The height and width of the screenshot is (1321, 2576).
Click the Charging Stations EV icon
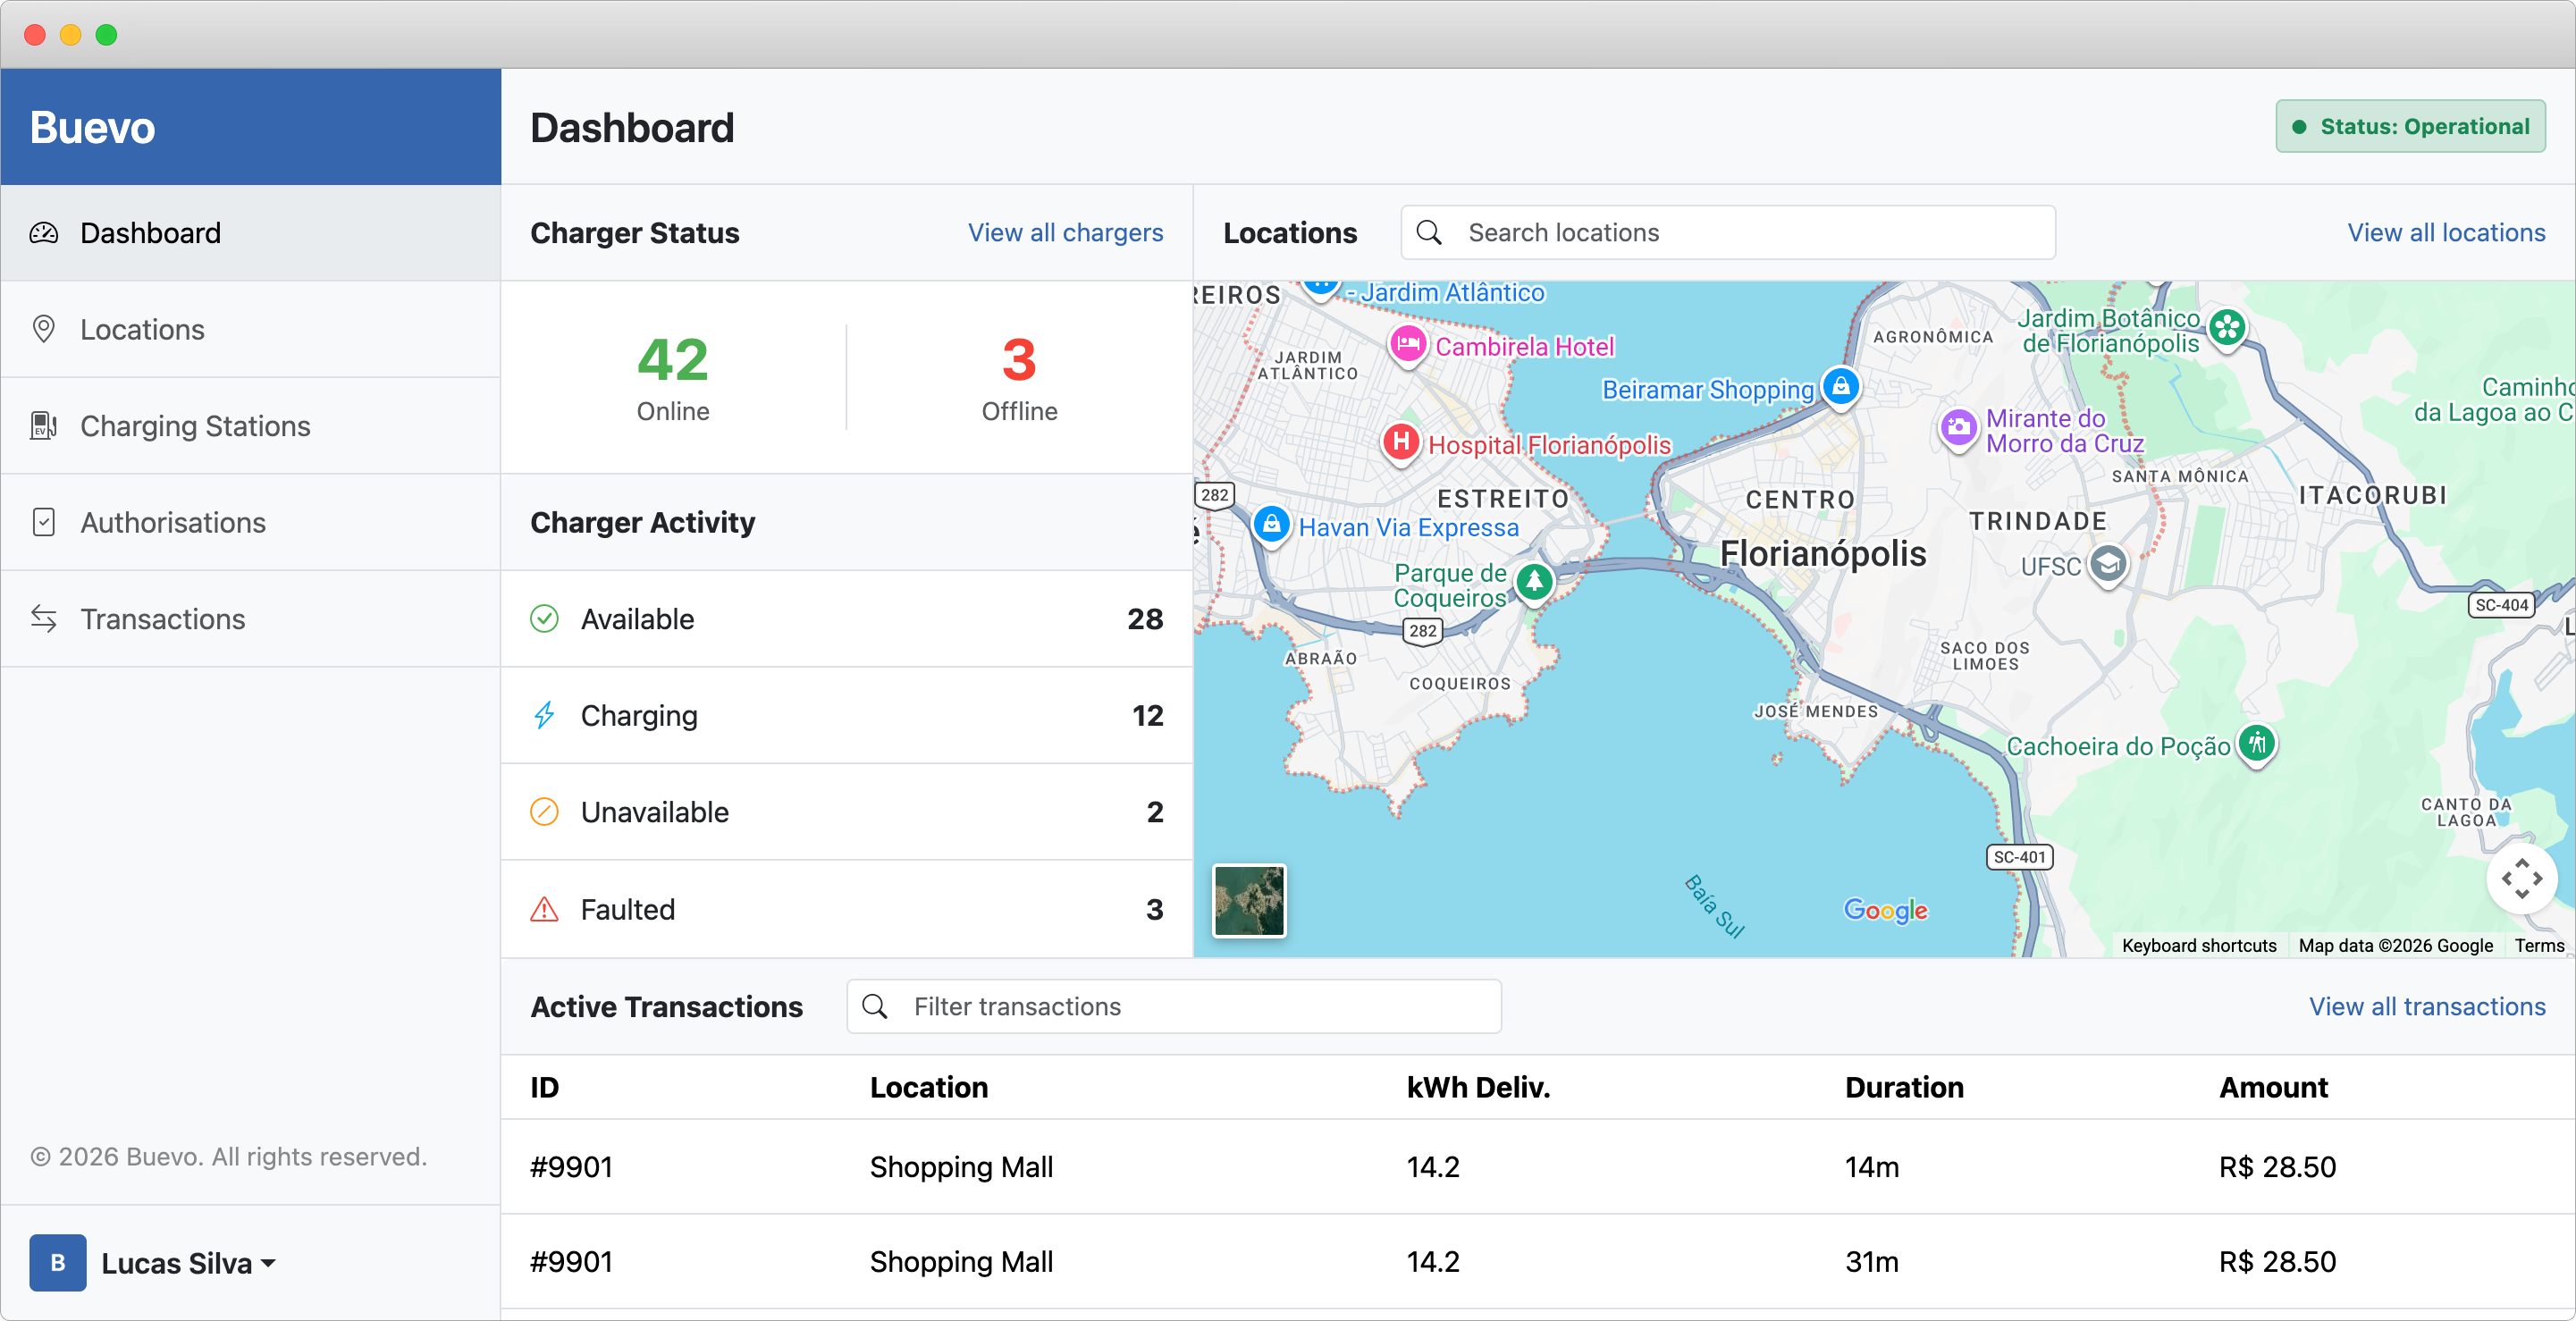click(44, 426)
